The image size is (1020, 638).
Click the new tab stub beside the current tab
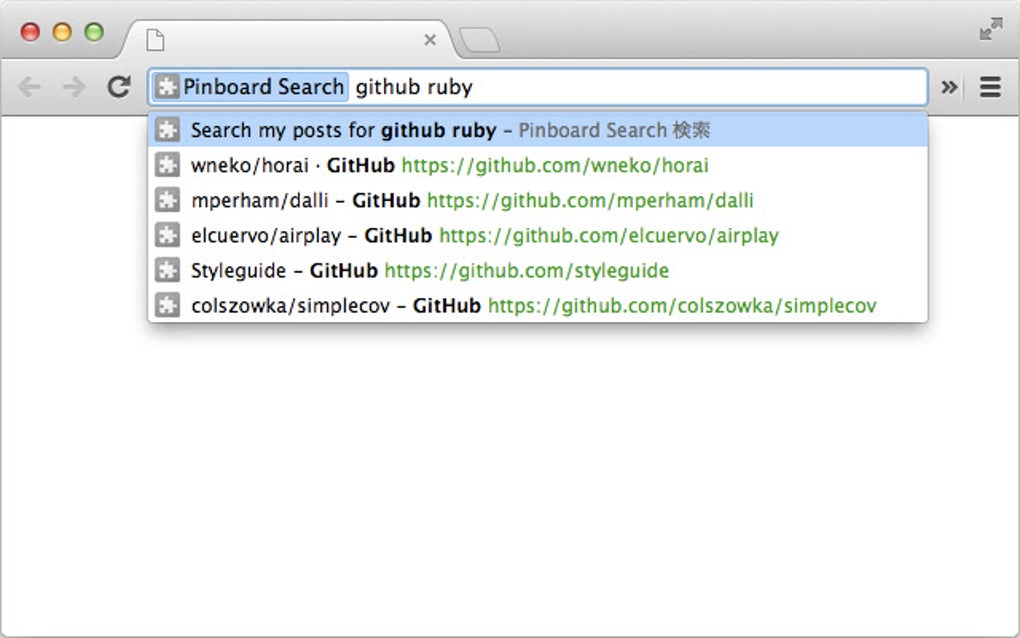click(x=478, y=39)
